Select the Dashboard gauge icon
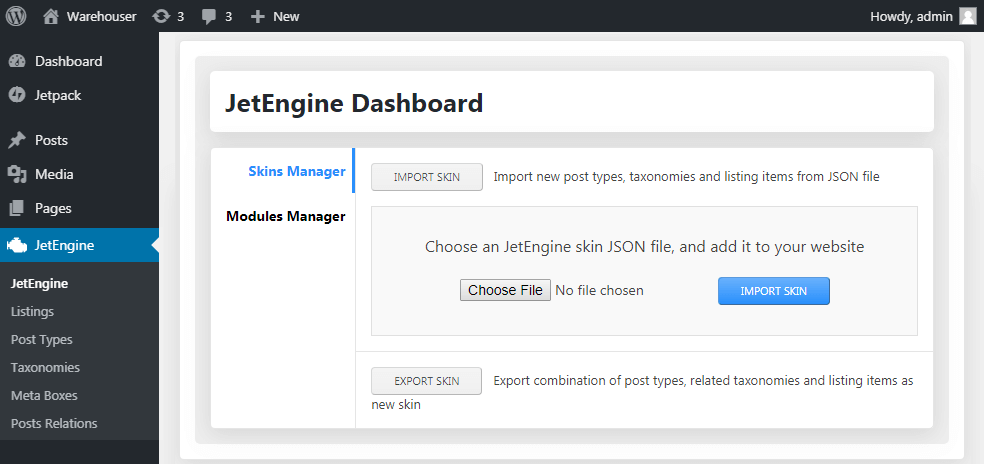Viewport: 984px width, 464px height. (17, 62)
